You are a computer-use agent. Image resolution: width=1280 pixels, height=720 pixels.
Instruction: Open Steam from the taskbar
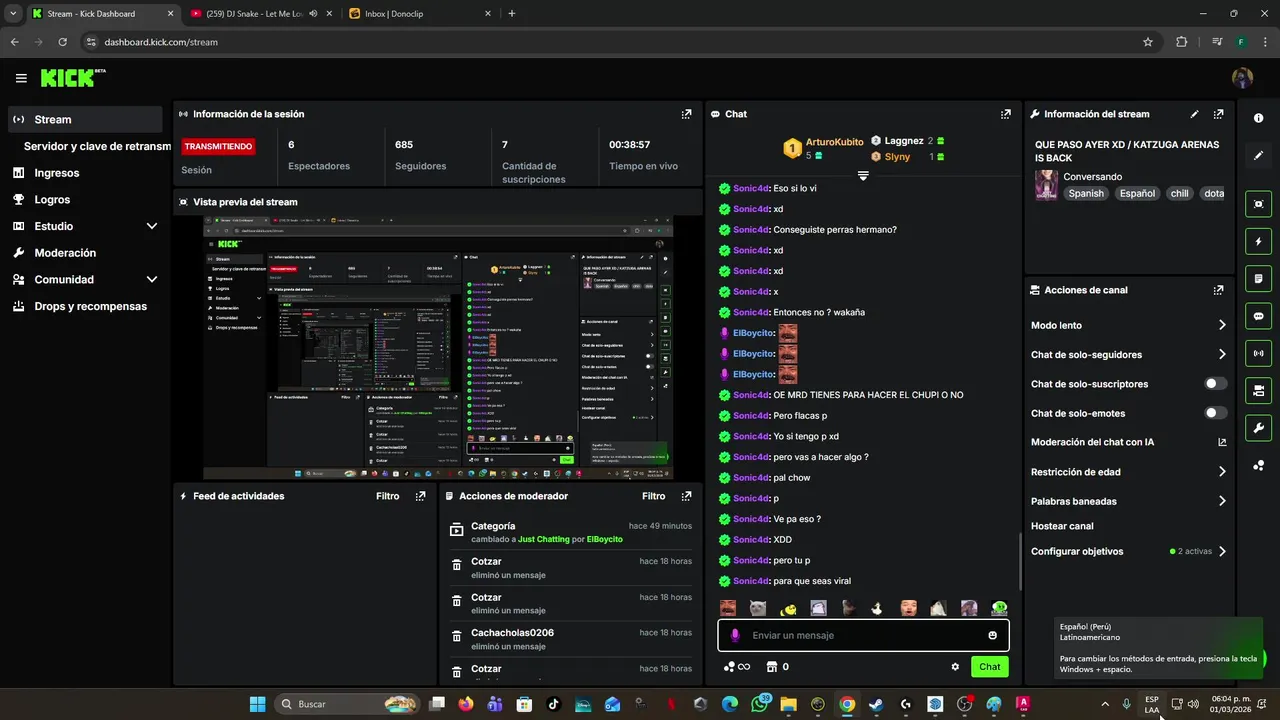[x=876, y=704]
